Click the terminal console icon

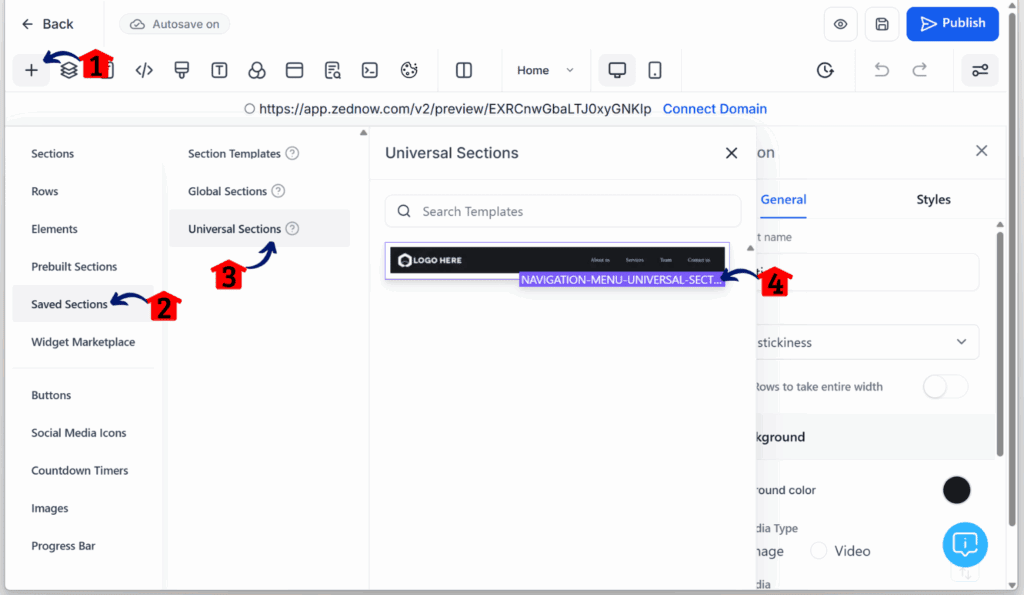click(x=370, y=71)
